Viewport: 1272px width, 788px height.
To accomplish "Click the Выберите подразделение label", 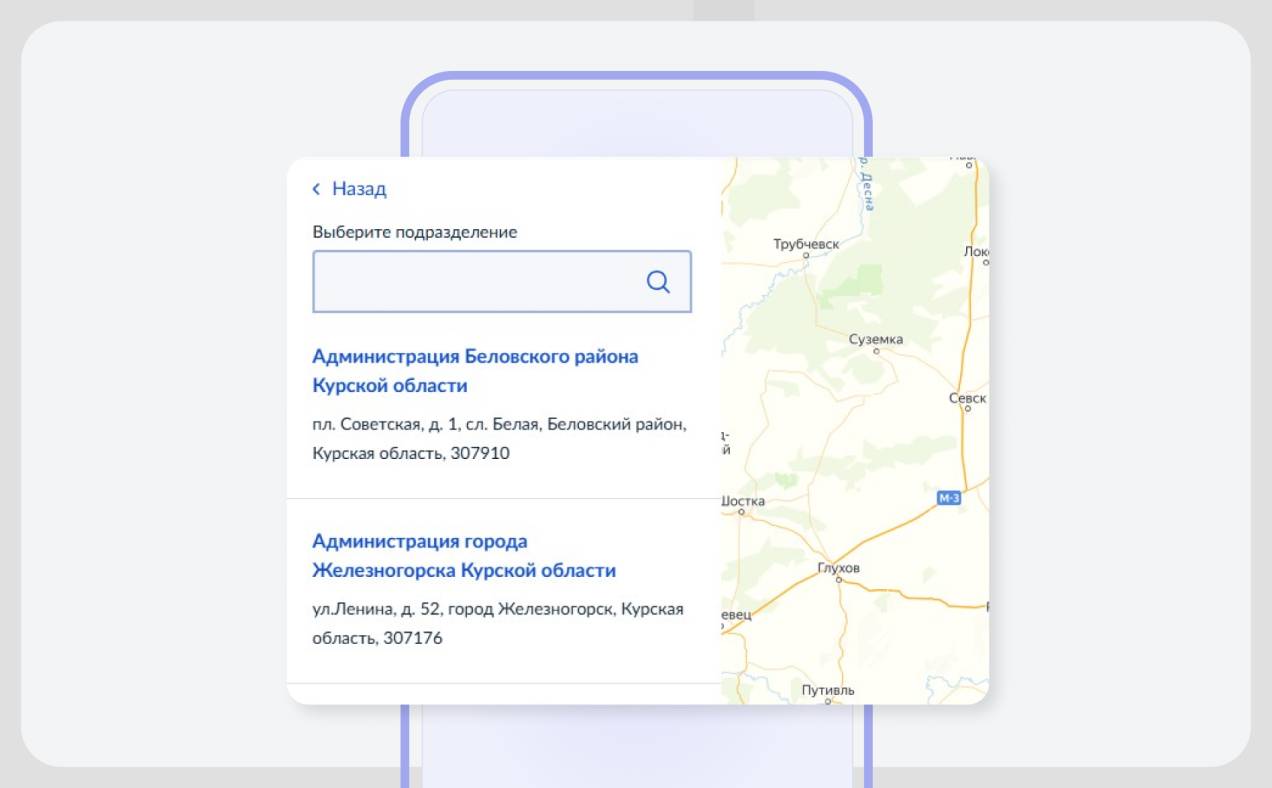I will pyautogui.click(x=415, y=232).
